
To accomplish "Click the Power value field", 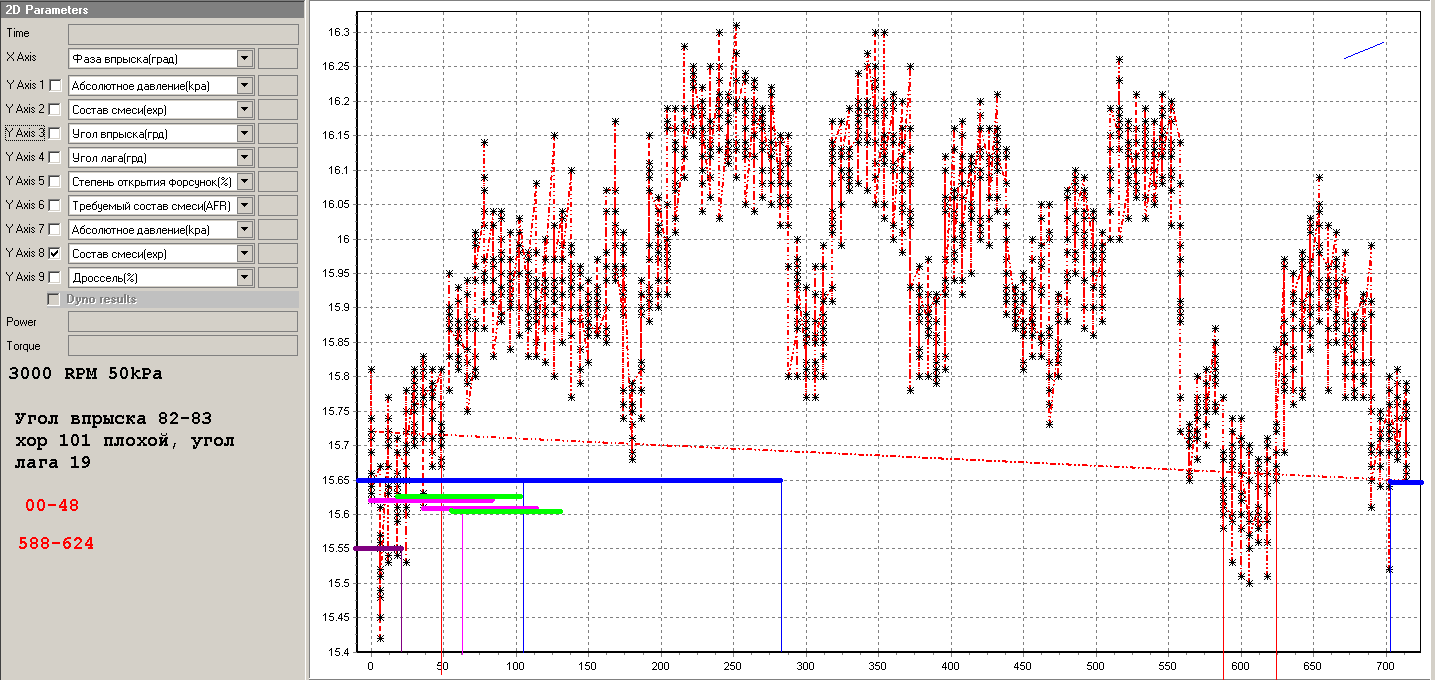I will [x=182, y=322].
